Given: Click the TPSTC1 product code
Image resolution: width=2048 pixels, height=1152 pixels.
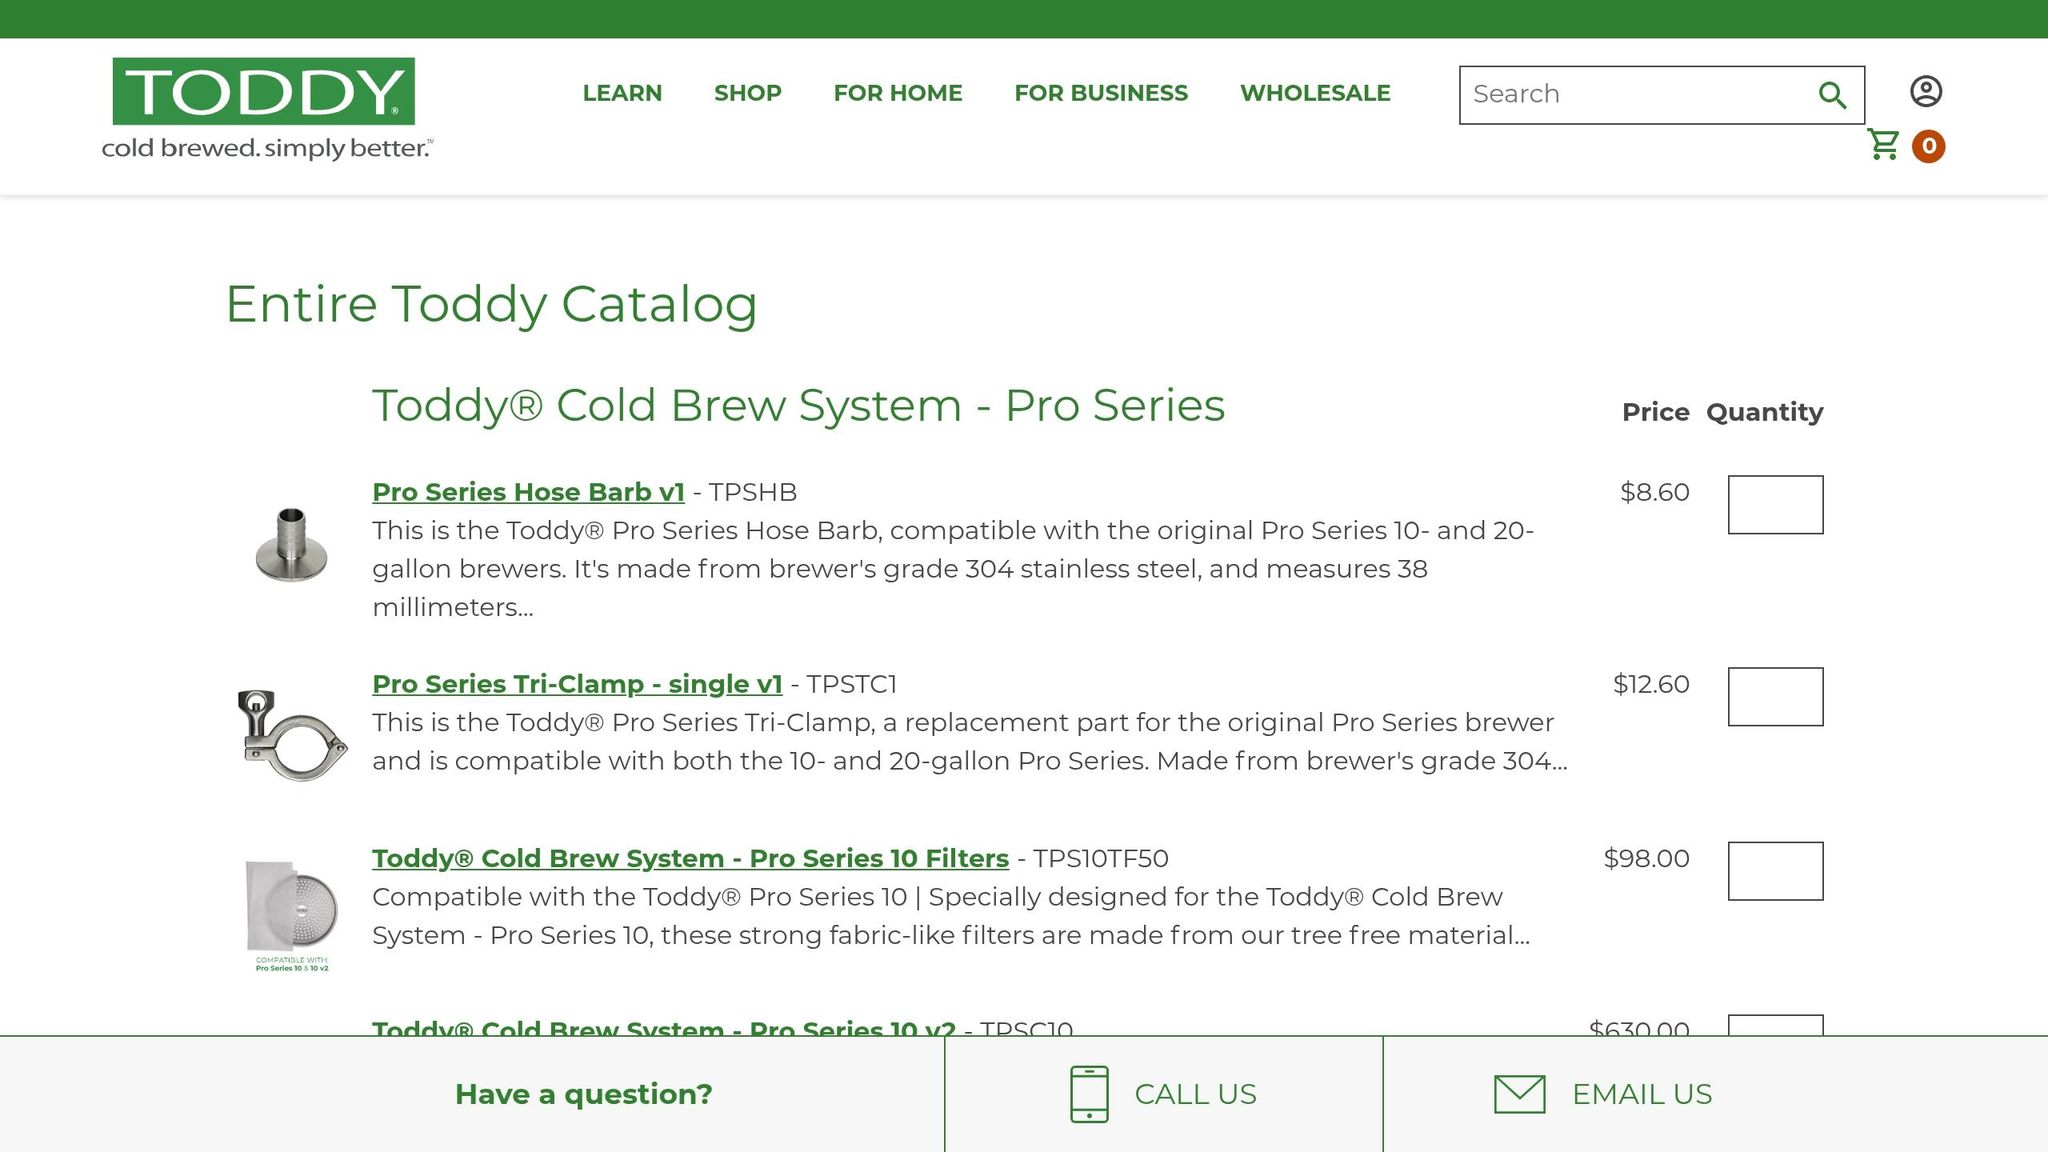Looking at the screenshot, I should pos(852,684).
